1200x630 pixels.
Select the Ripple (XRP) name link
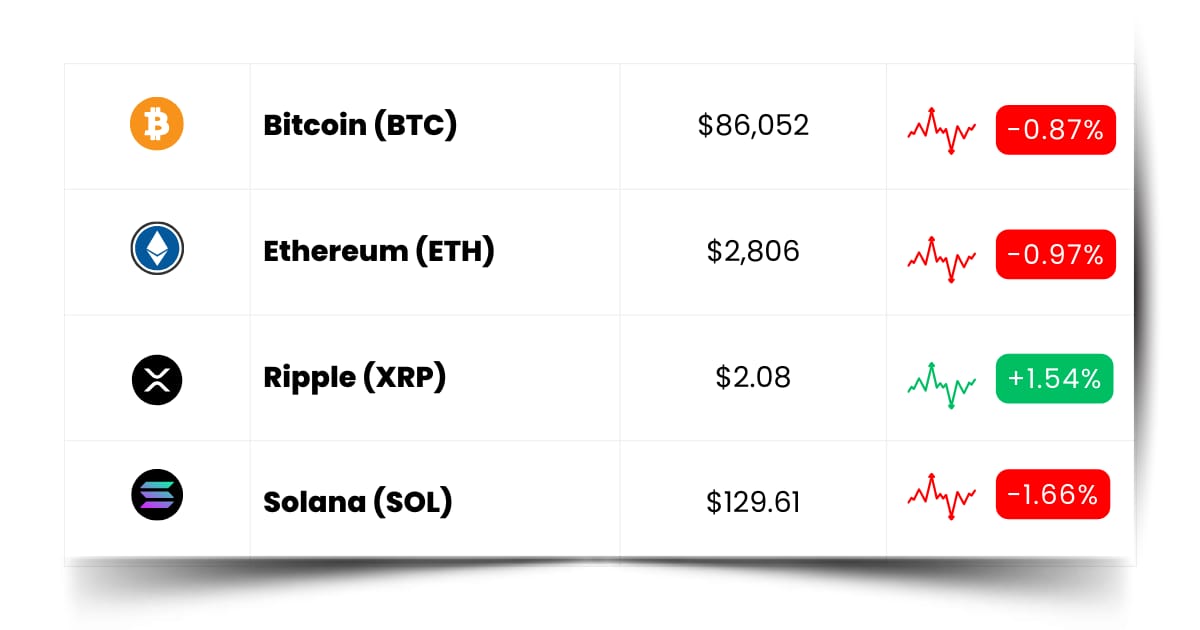(x=354, y=377)
